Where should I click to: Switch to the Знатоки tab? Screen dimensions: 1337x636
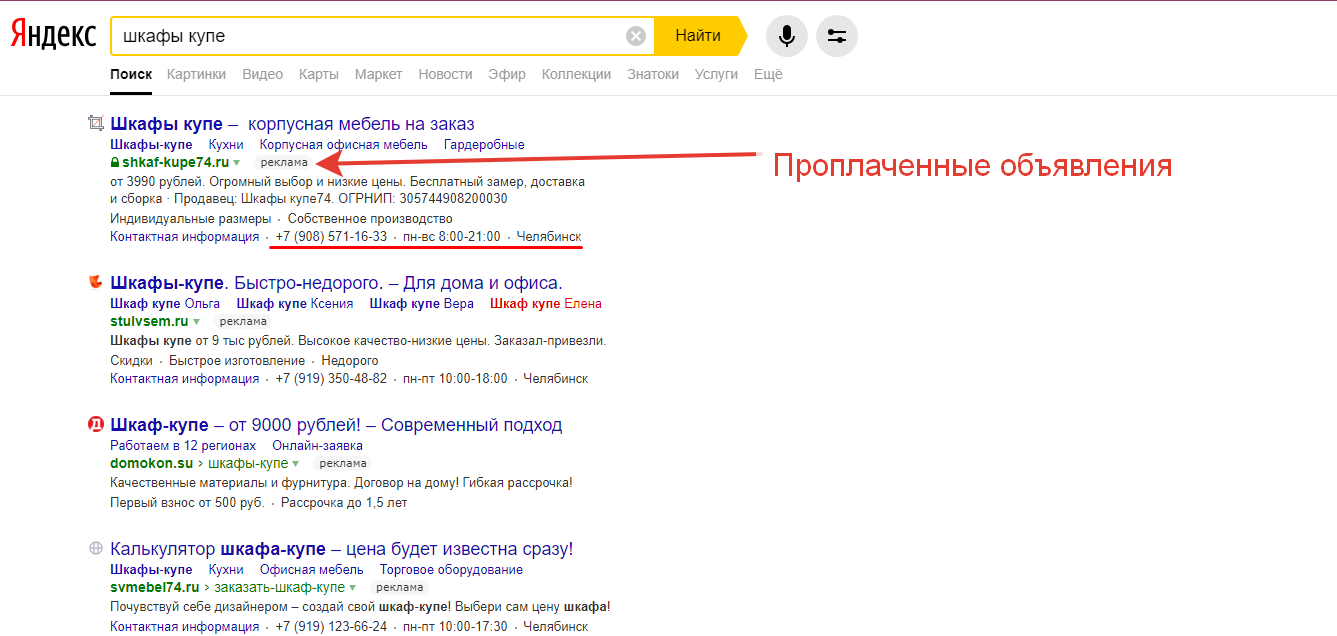653,74
